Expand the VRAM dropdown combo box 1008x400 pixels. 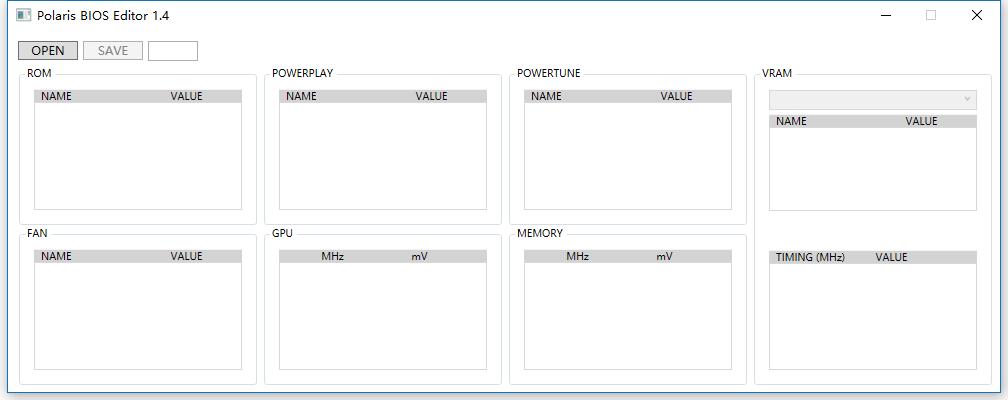click(872, 100)
